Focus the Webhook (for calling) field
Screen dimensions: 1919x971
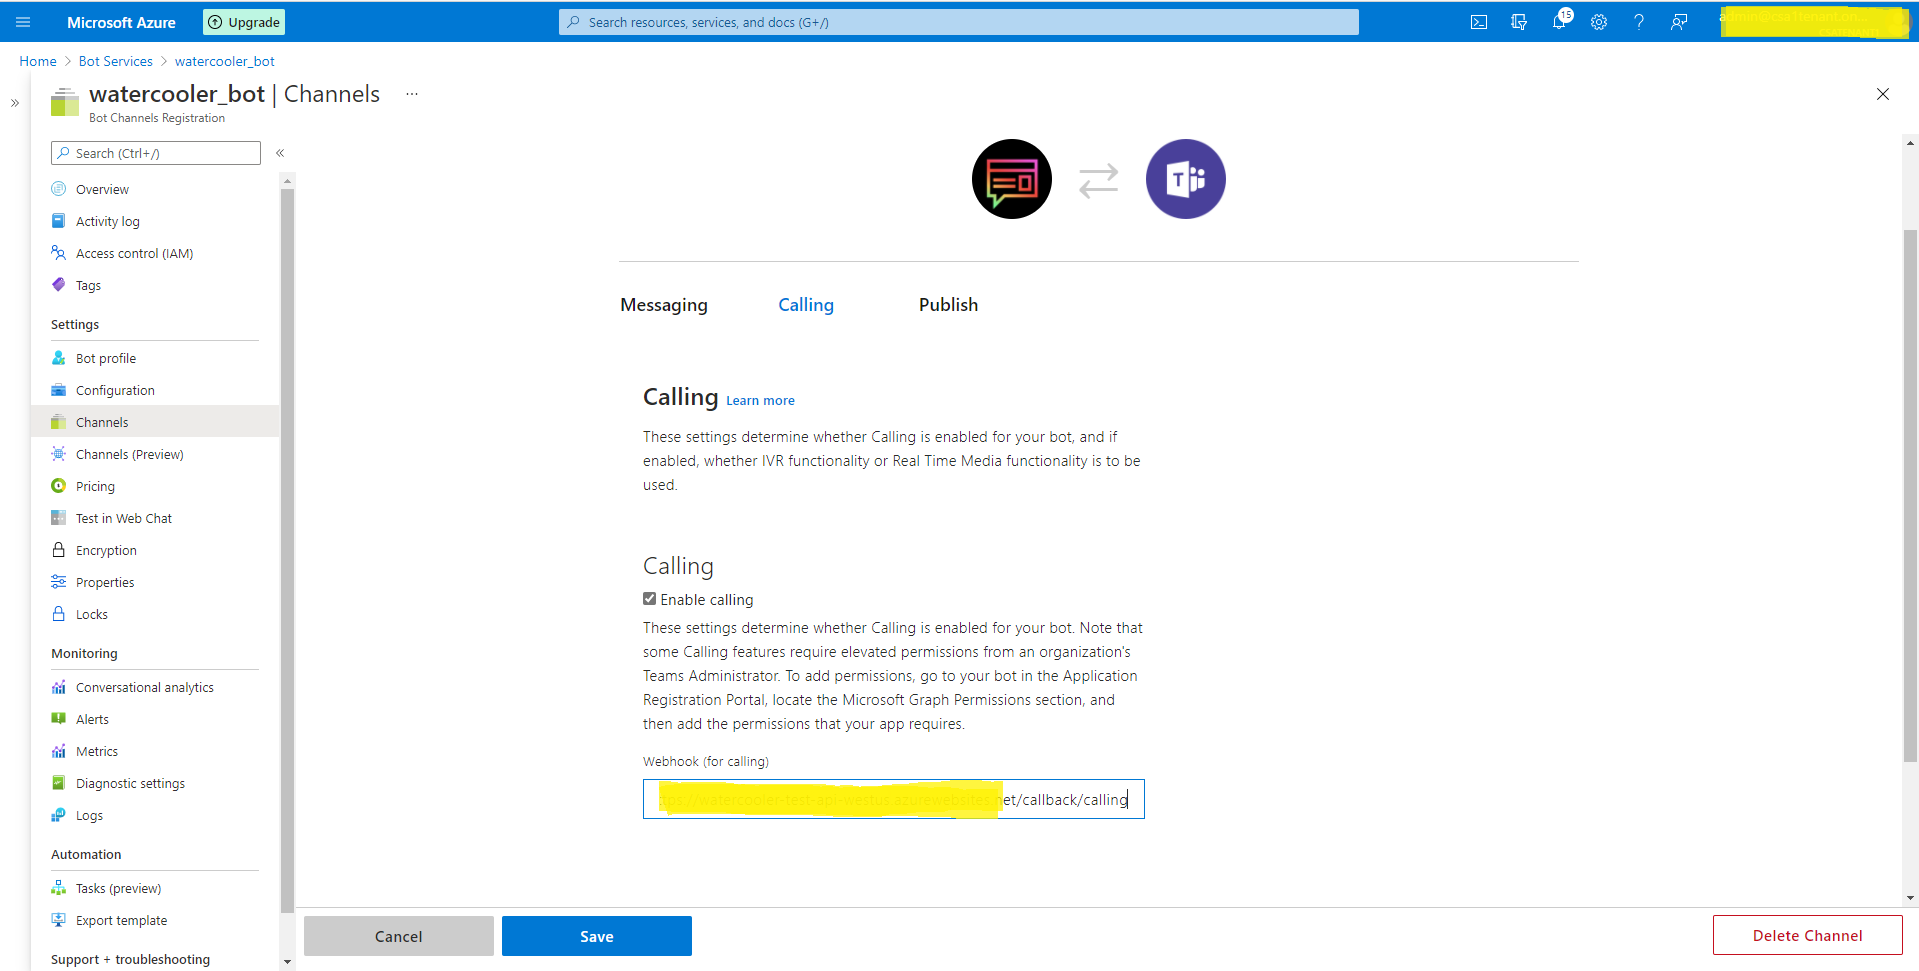894,799
